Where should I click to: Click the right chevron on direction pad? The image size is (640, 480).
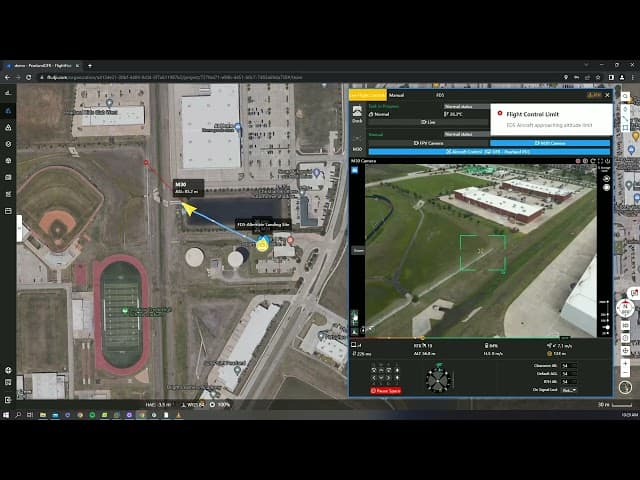(389, 378)
